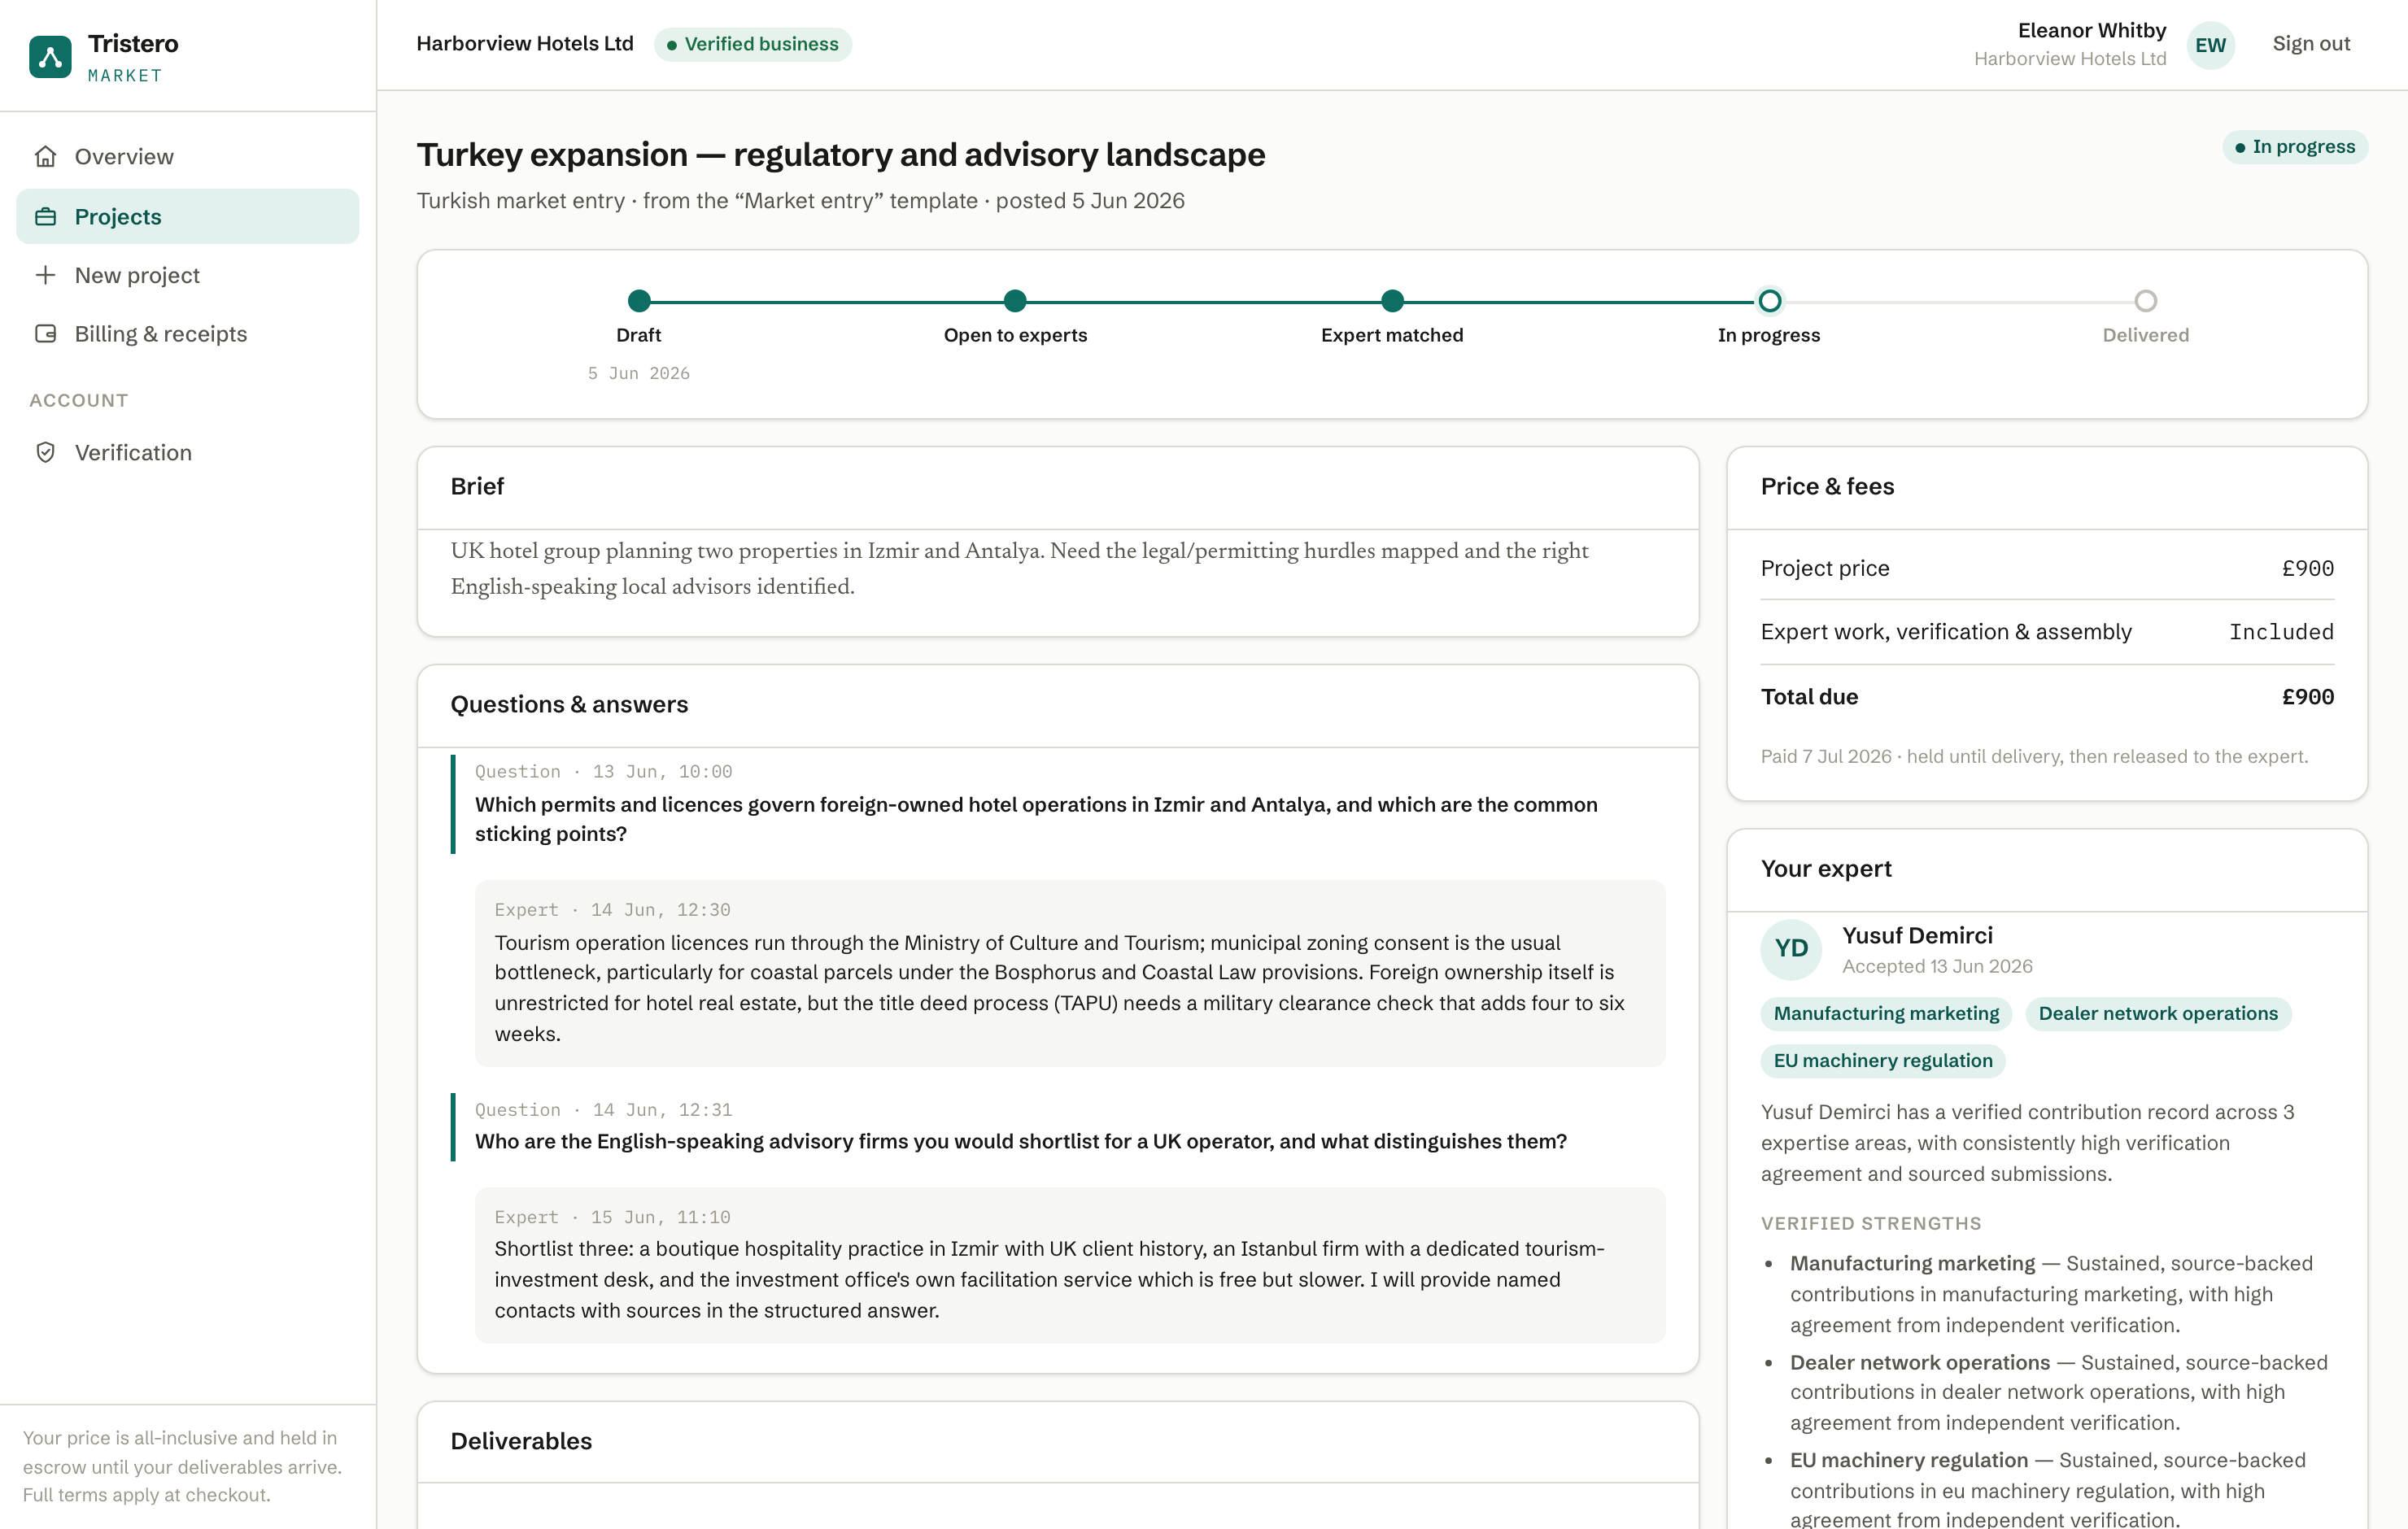Click the 5 Jun 2026 draft date
Image resolution: width=2408 pixels, height=1529 pixels.
(x=639, y=373)
